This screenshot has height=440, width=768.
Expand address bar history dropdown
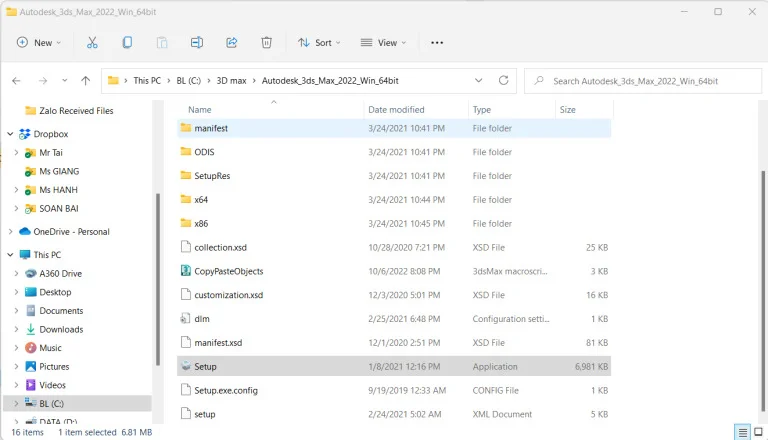pos(479,80)
